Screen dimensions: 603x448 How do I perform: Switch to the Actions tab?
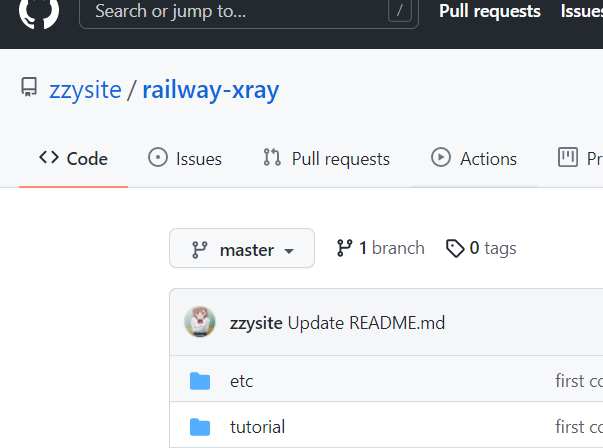[474, 158]
